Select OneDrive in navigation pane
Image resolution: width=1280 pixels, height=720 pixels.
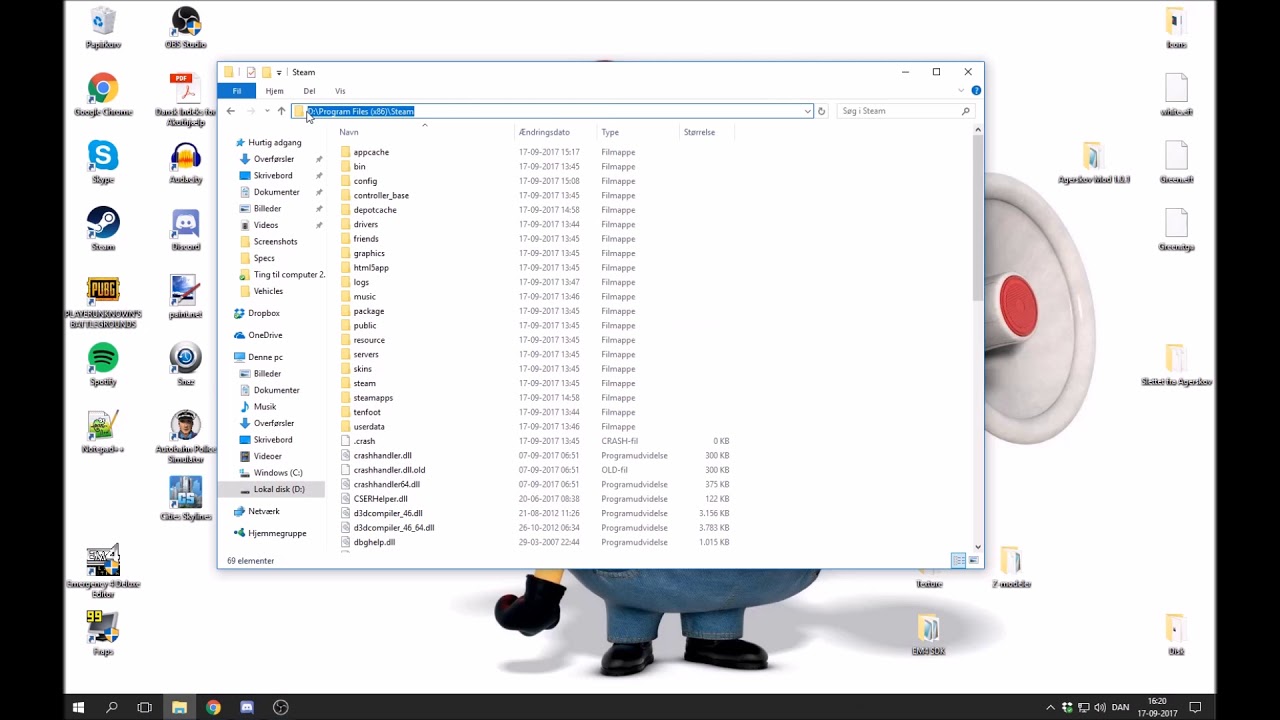point(265,335)
